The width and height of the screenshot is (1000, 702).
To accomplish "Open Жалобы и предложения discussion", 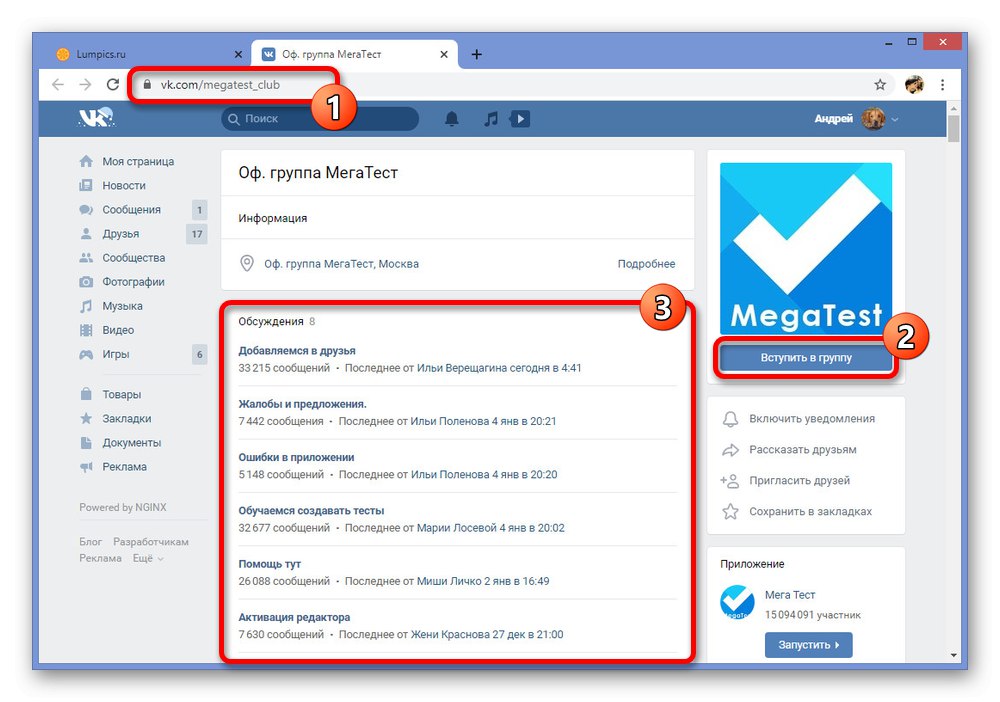I will pos(302,404).
